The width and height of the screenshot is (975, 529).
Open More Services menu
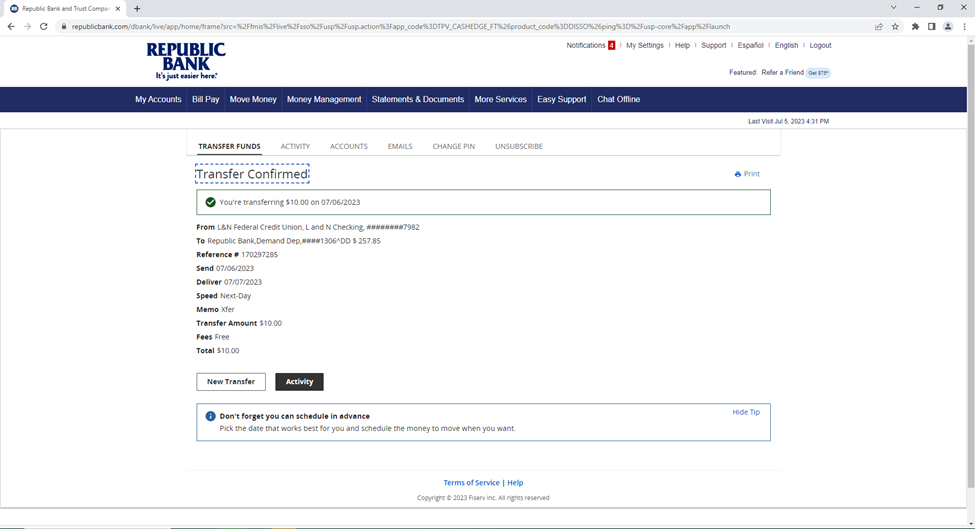(501, 99)
